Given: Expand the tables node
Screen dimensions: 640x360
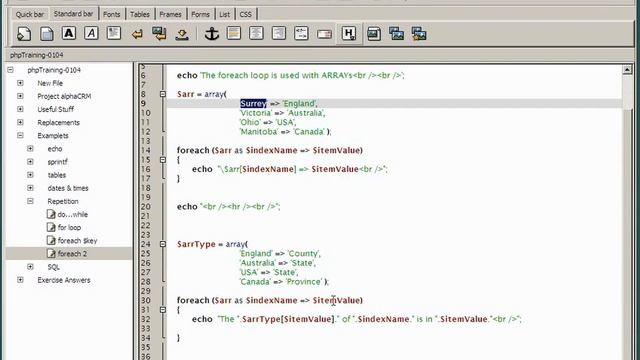Looking at the screenshot, I should point(30,175).
